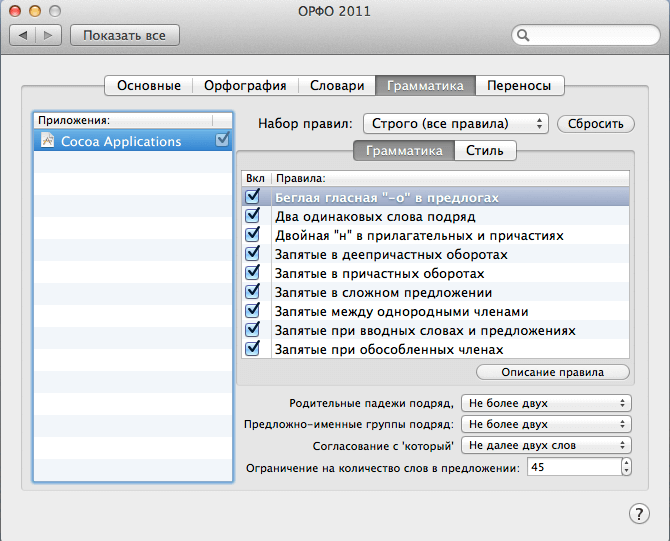Click the Описание правила button
The width and height of the screenshot is (670, 541).
pos(552,372)
